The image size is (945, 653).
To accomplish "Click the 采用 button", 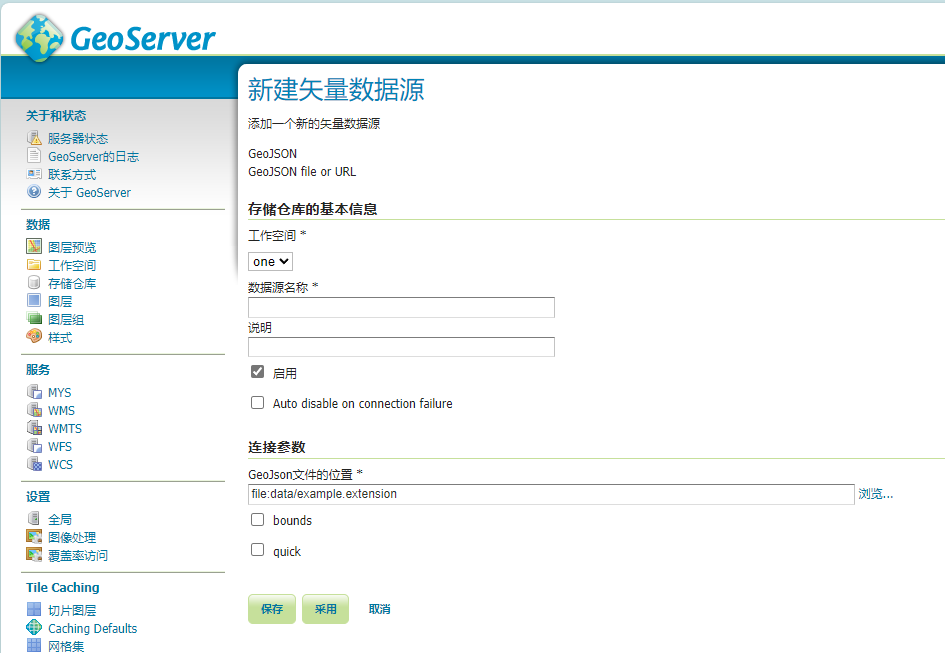I will click(x=325, y=609).
